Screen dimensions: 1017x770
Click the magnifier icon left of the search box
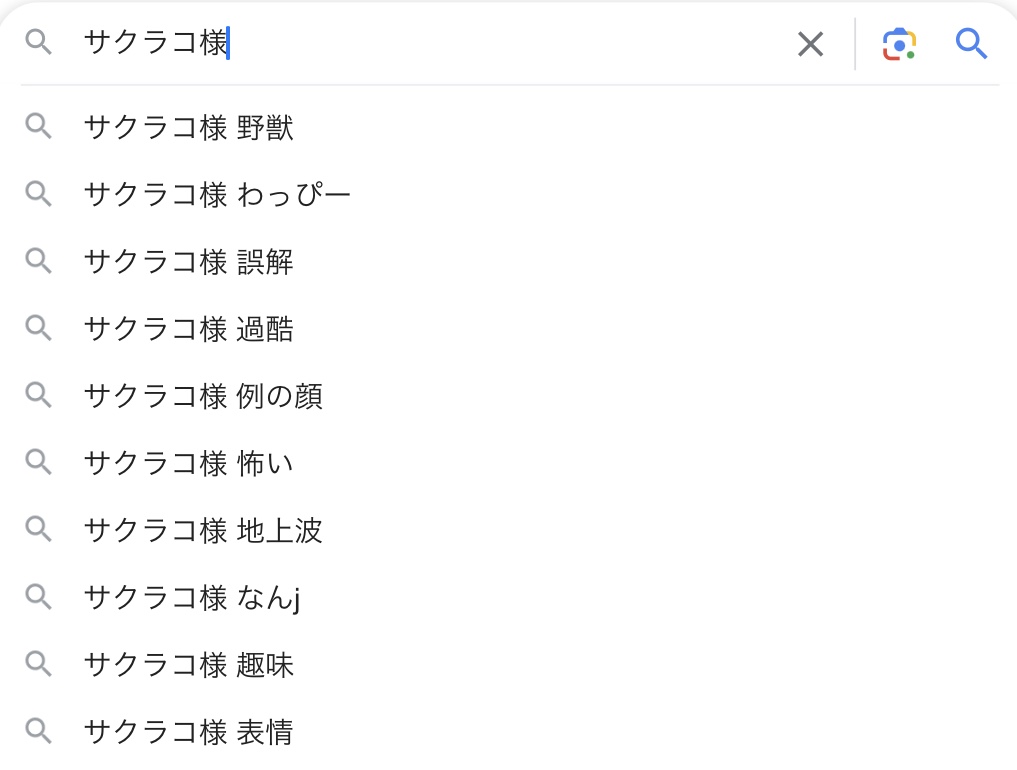click(38, 42)
